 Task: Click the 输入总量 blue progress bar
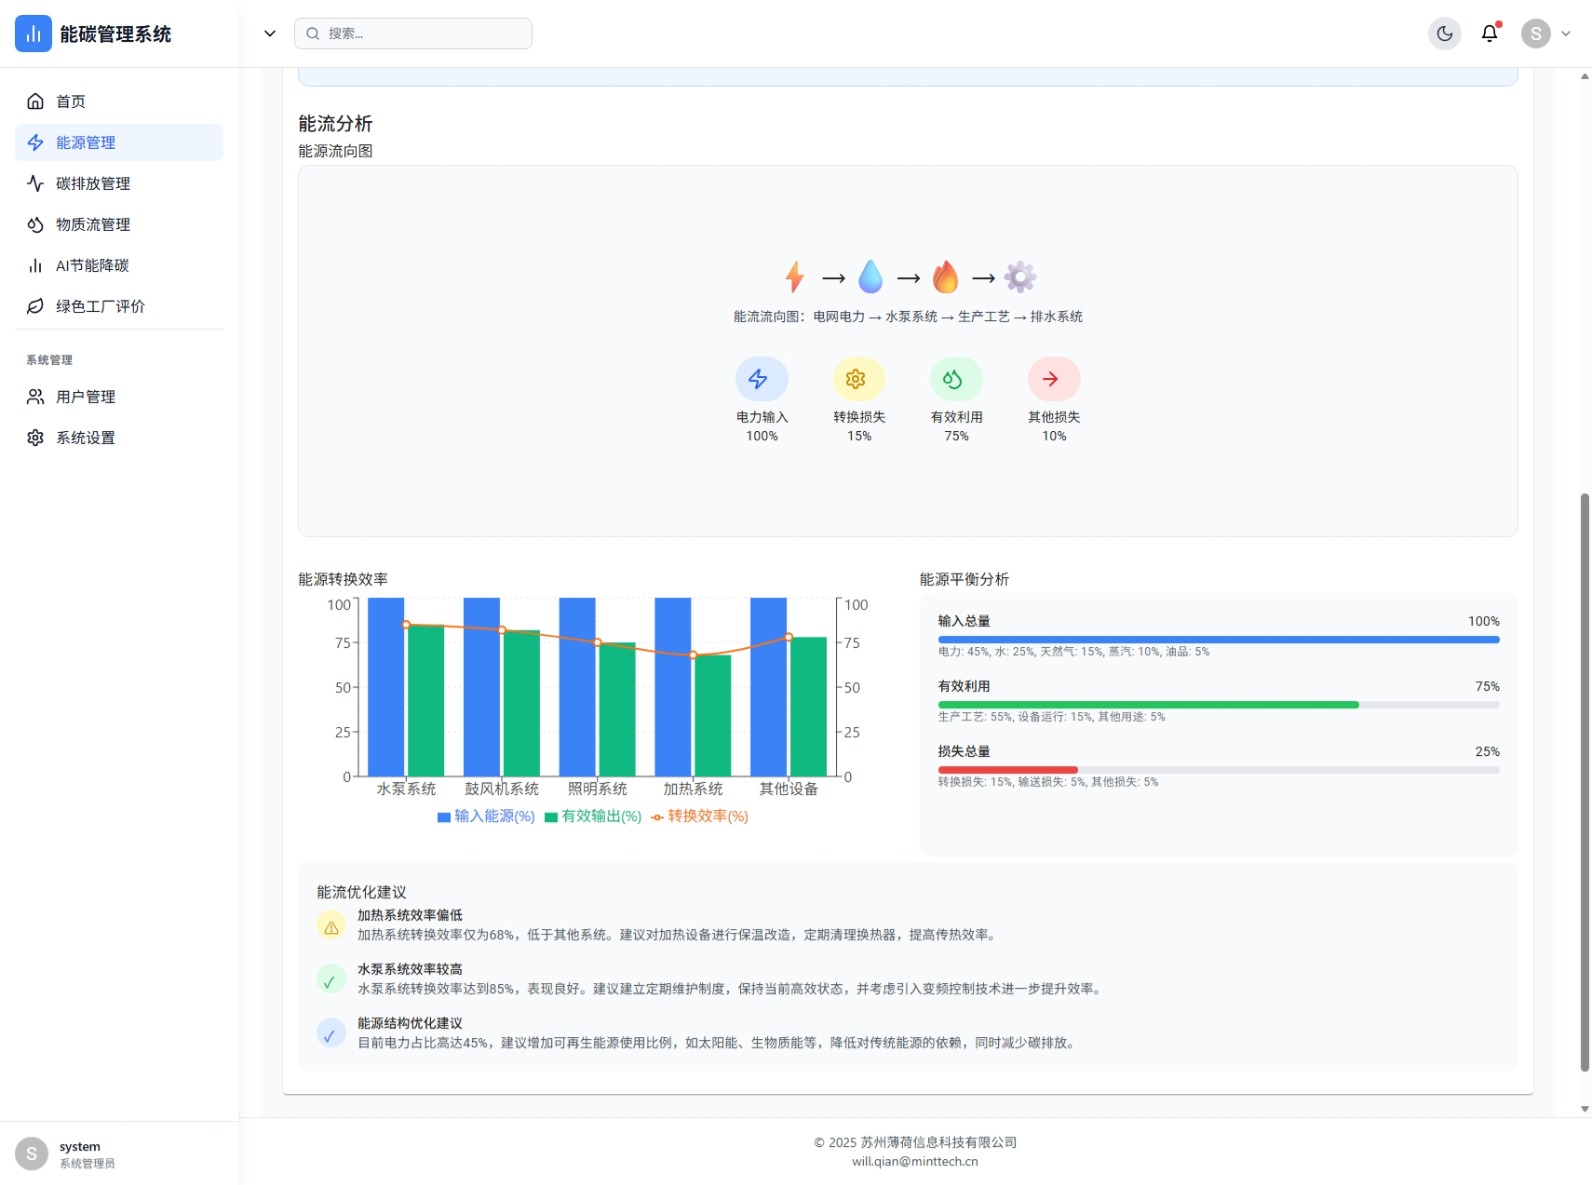(1217, 639)
